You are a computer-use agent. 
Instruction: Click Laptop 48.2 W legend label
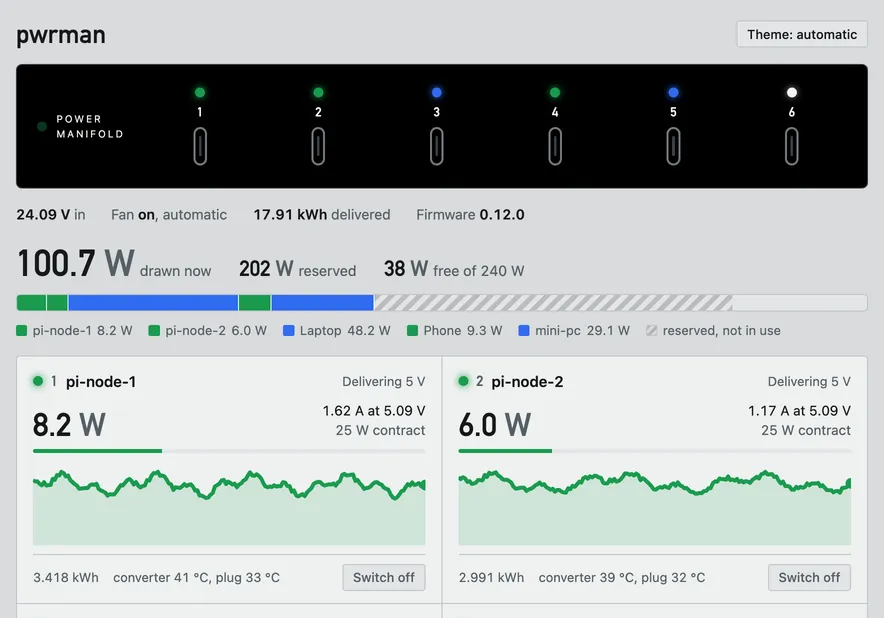(x=345, y=330)
